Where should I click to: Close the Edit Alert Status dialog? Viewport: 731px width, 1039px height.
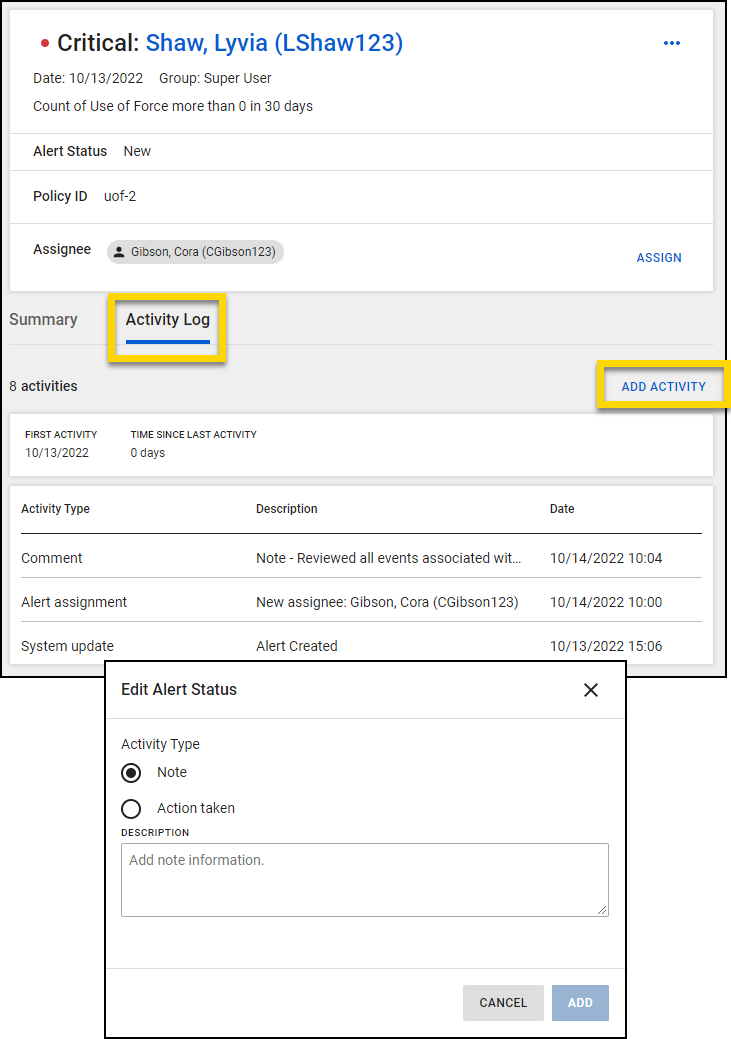[x=590, y=690]
